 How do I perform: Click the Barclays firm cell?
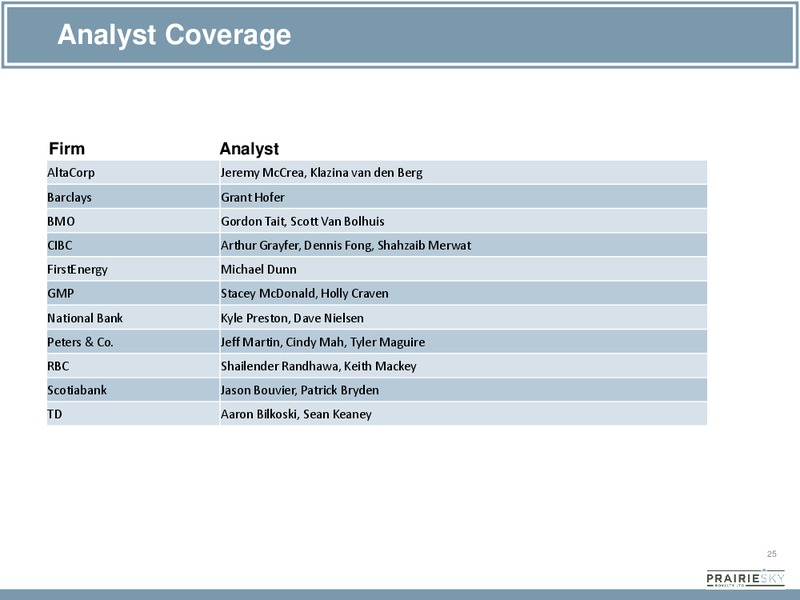click(133, 196)
